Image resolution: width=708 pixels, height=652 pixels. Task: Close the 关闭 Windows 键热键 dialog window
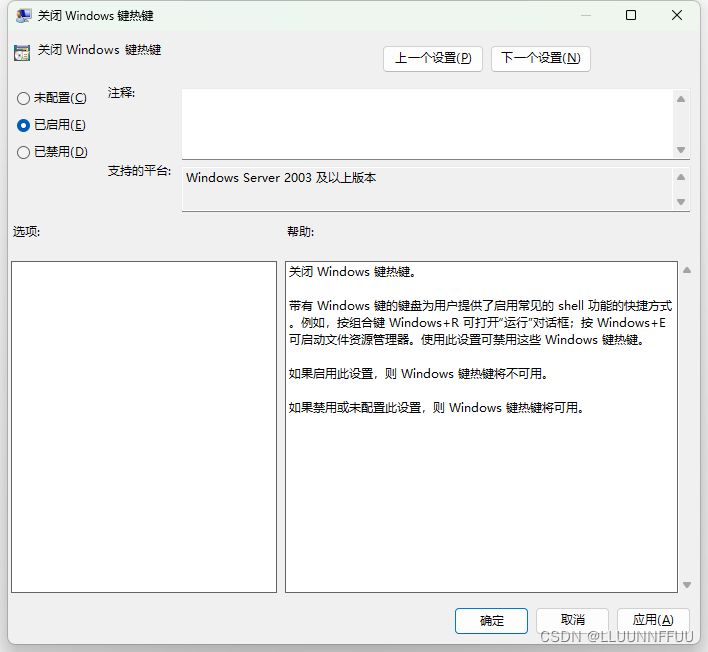(x=676, y=15)
